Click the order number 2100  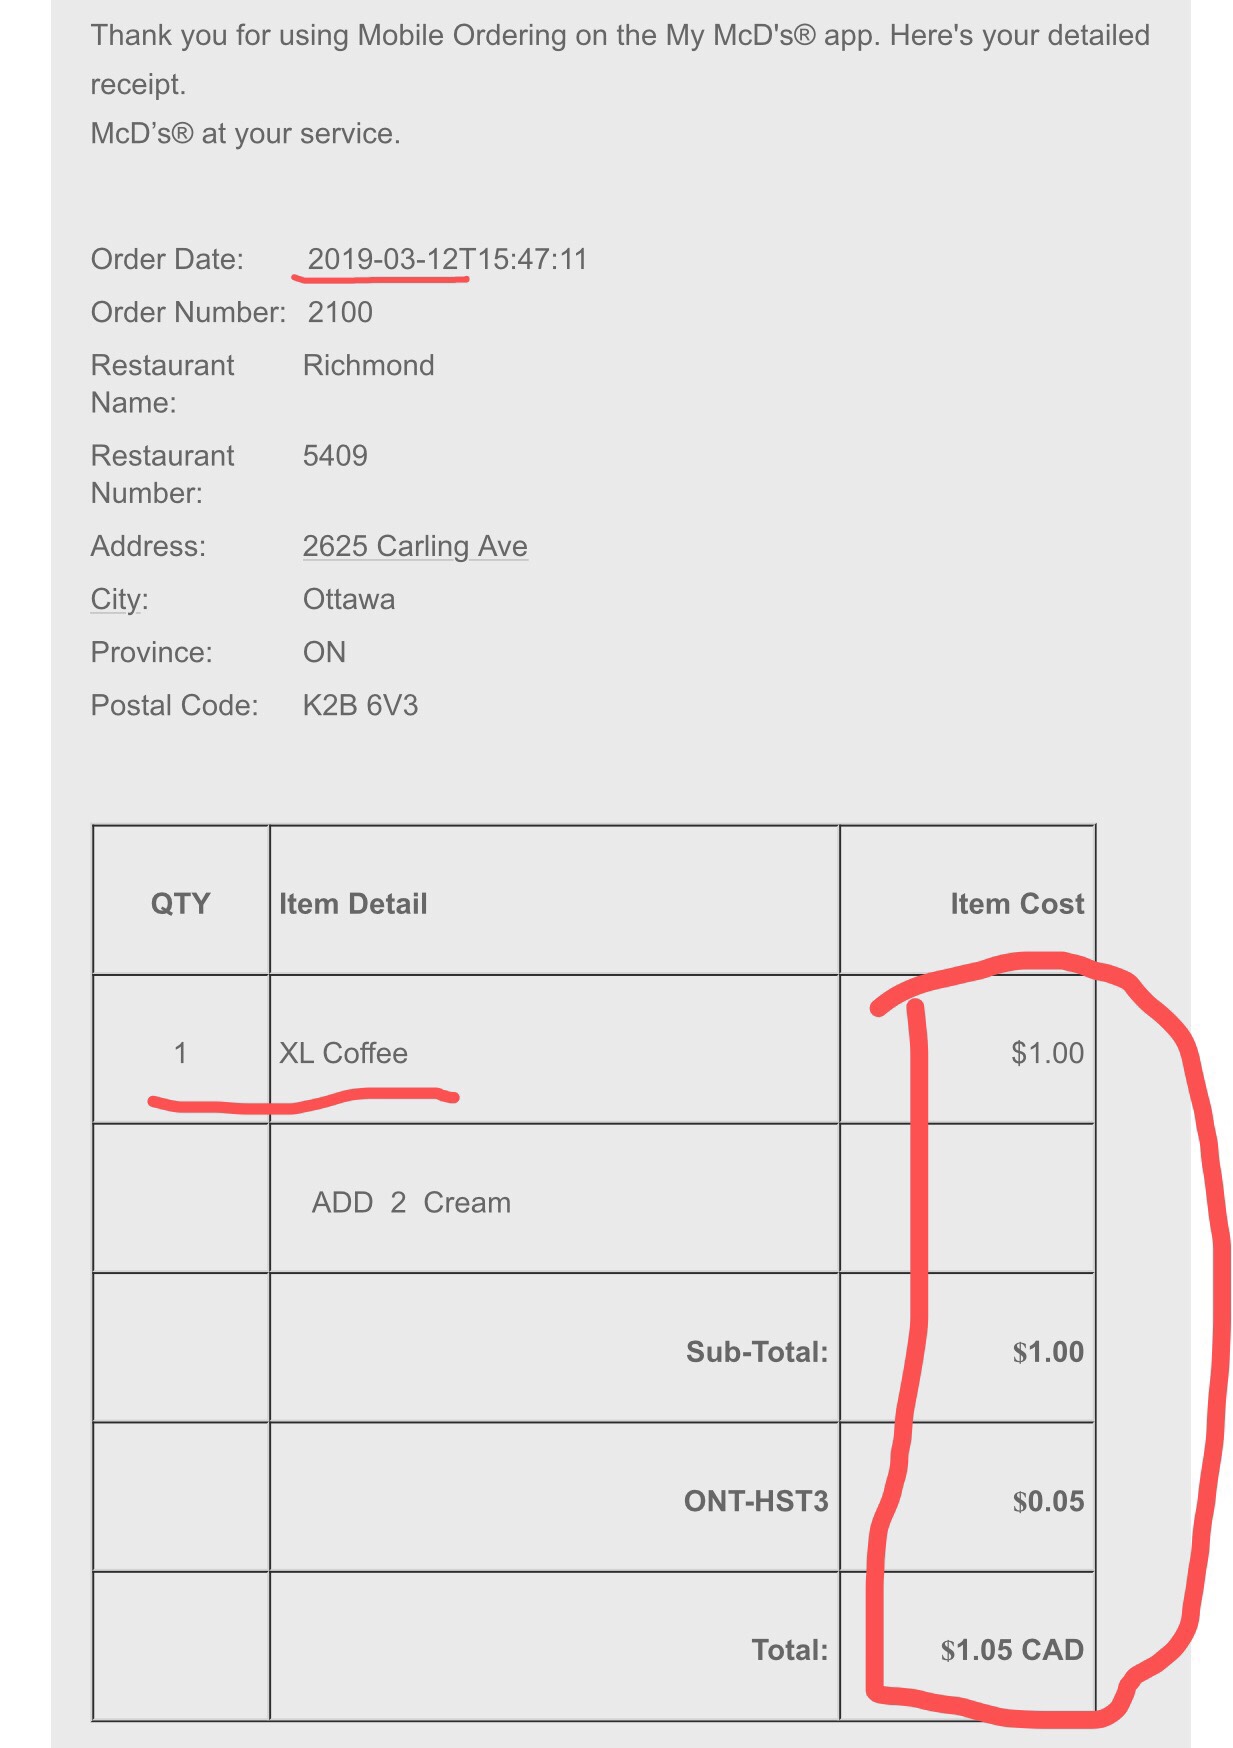click(x=340, y=312)
